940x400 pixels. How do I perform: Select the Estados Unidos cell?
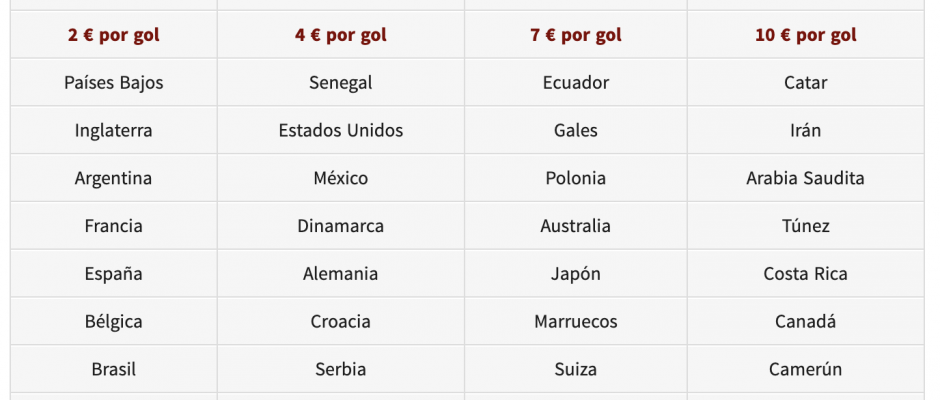(x=341, y=130)
